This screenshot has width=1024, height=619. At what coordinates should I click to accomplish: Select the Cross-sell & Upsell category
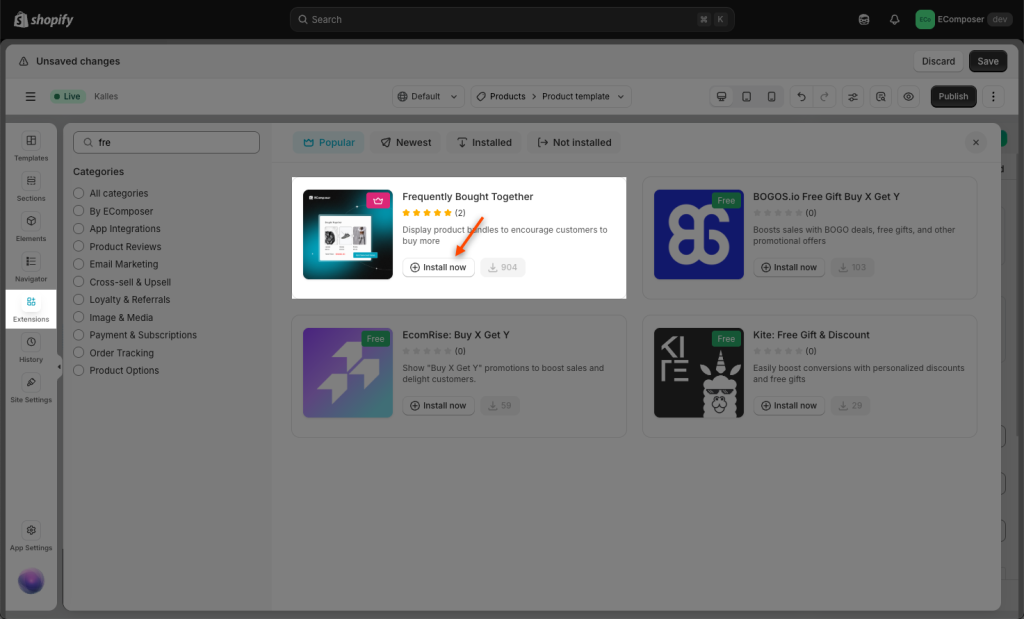click(79, 282)
